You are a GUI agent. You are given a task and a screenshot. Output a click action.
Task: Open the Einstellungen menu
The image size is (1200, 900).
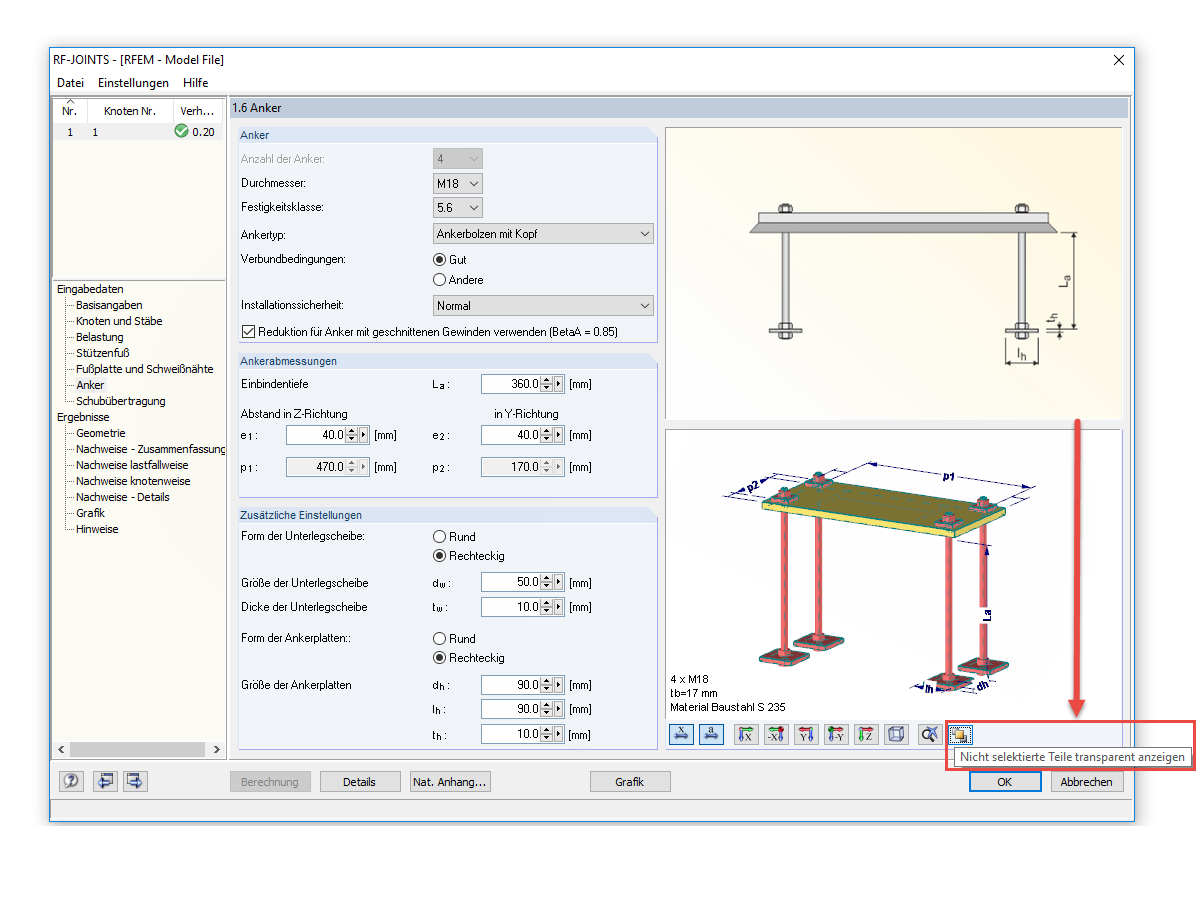coord(133,83)
